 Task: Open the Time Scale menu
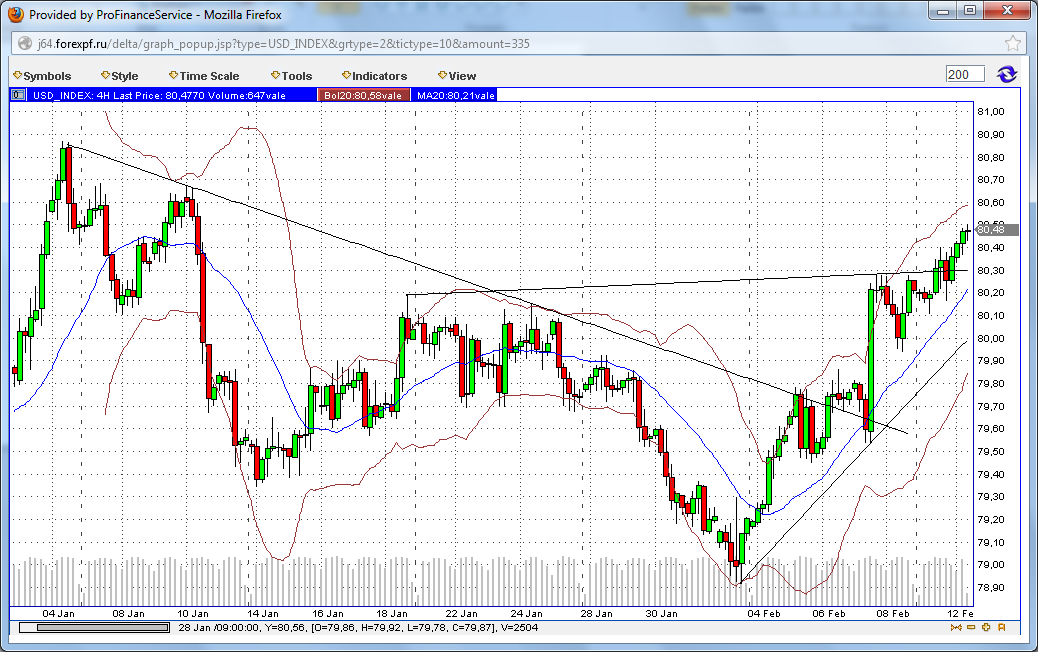(204, 76)
